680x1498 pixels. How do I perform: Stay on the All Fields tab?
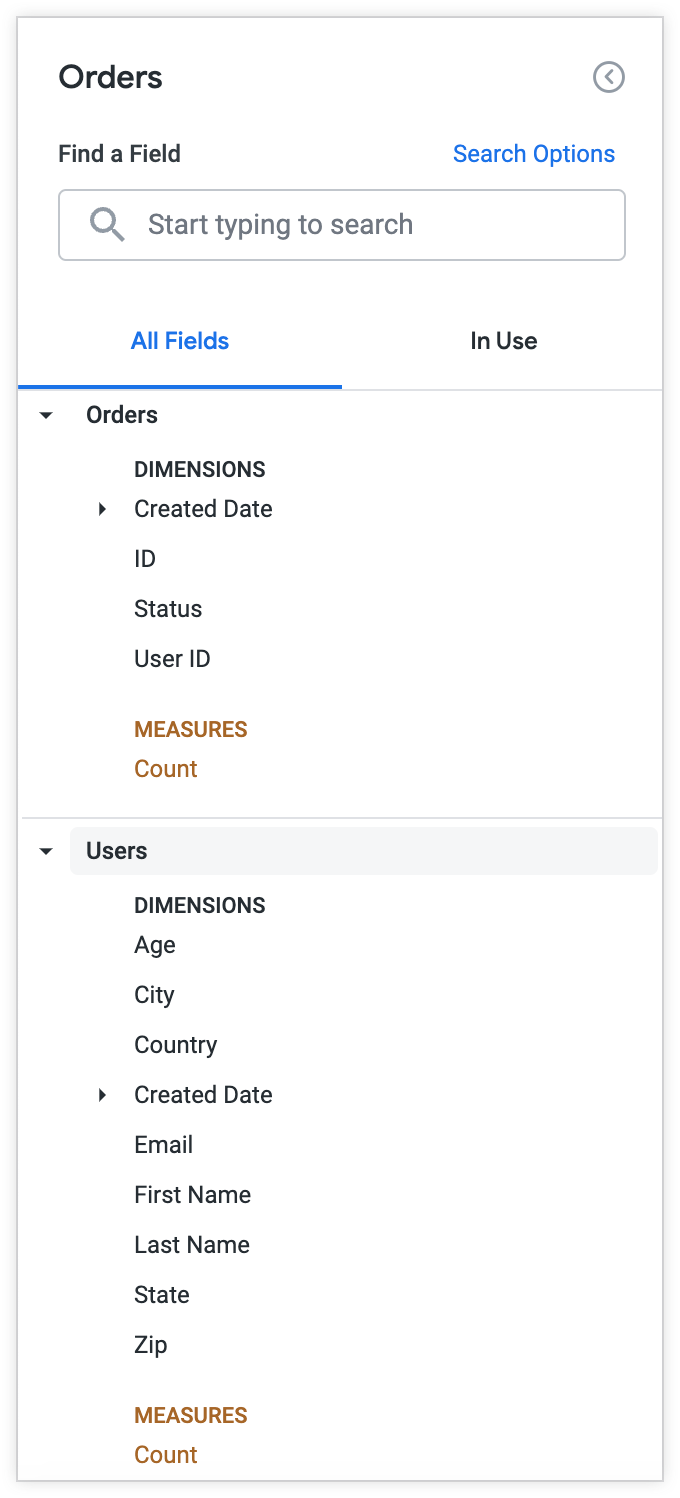click(180, 341)
